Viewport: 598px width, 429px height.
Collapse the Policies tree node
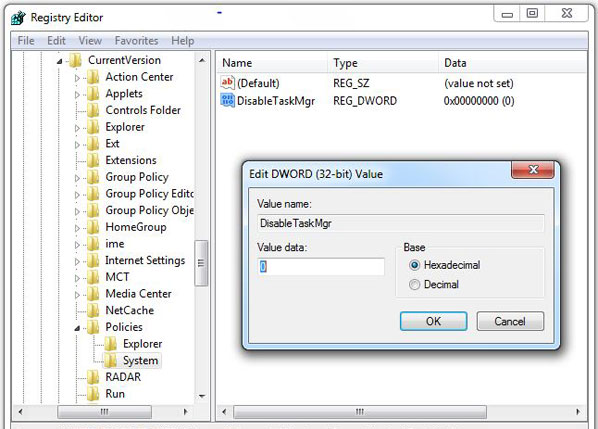point(77,328)
